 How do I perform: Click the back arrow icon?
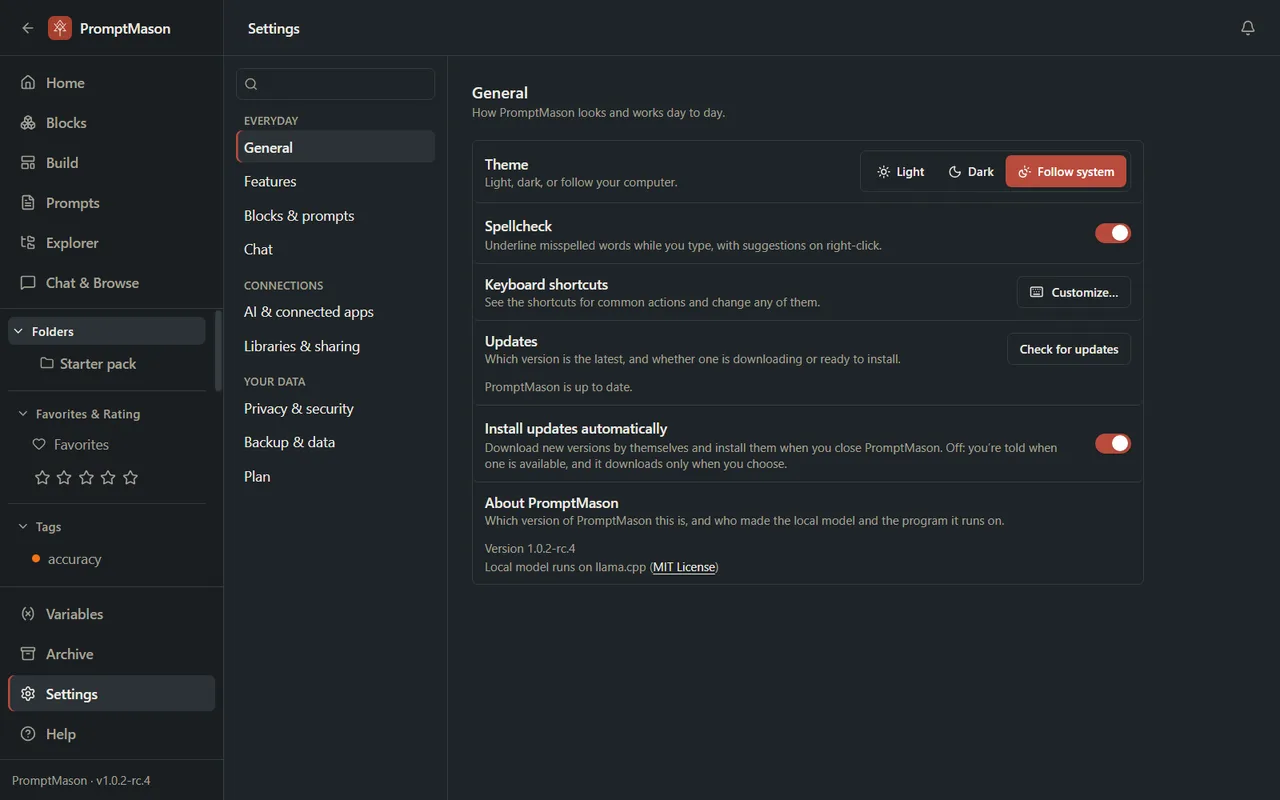[28, 28]
